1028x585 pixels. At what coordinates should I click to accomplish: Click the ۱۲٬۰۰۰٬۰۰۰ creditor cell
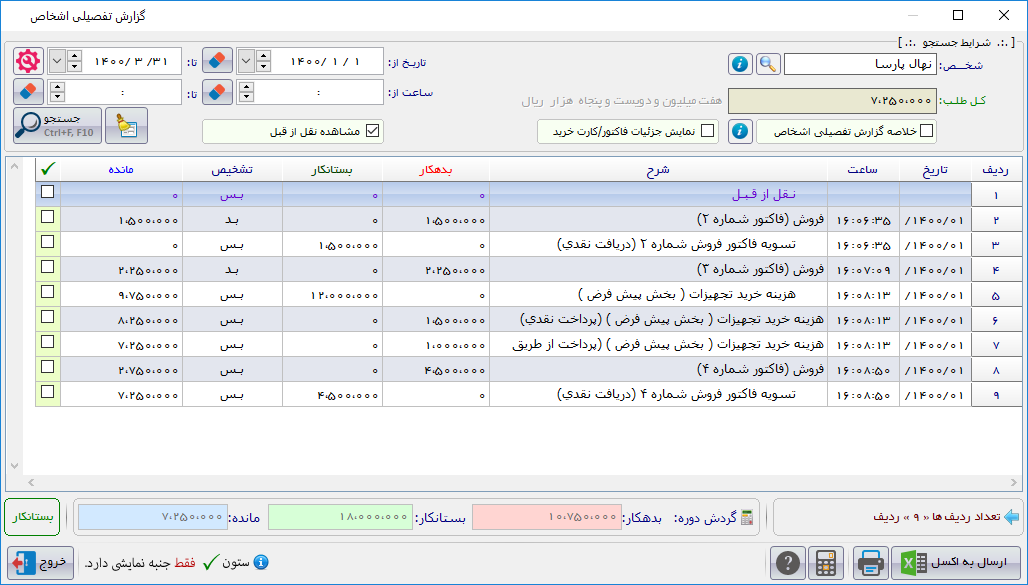pos(332,295)
